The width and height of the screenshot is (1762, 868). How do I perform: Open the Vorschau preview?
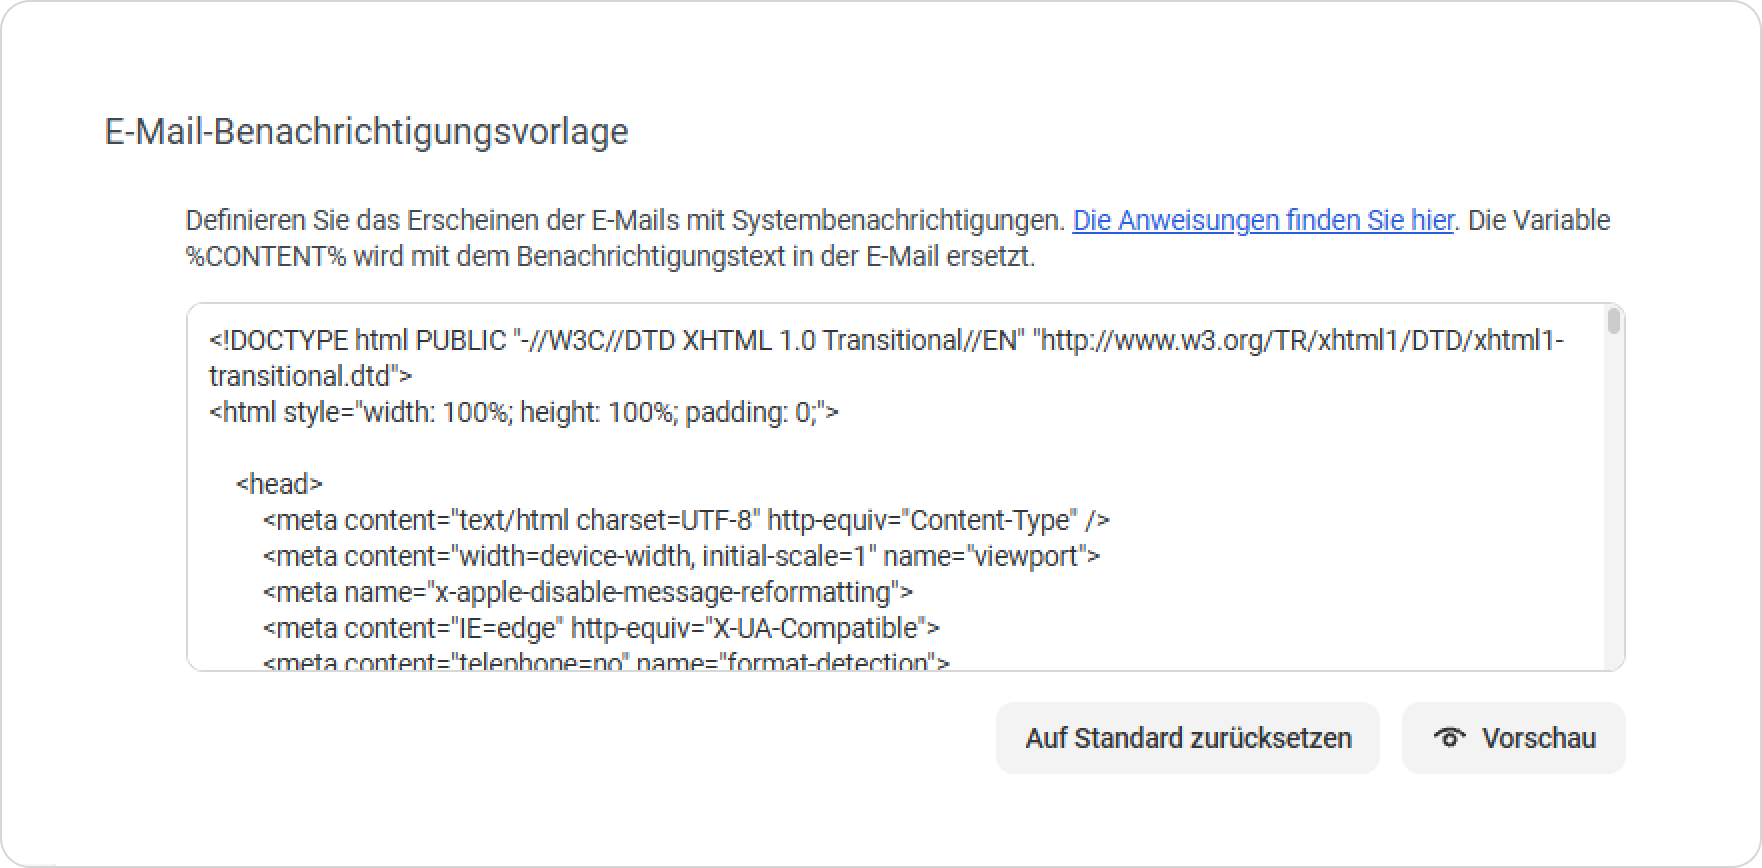click(1513, 738)
